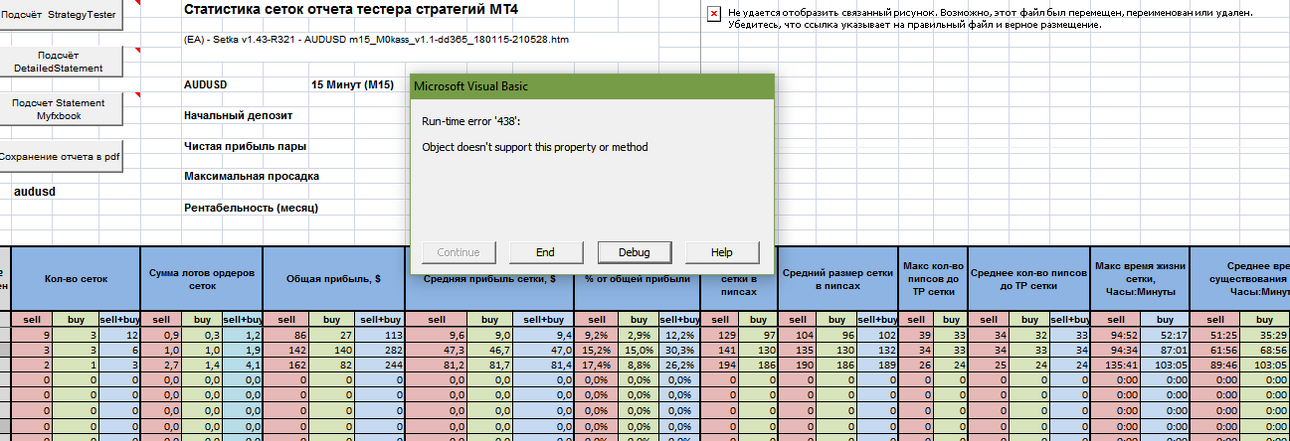
Task: Select the 'Максимальная просадка' label cell
Action: [252, 176]
